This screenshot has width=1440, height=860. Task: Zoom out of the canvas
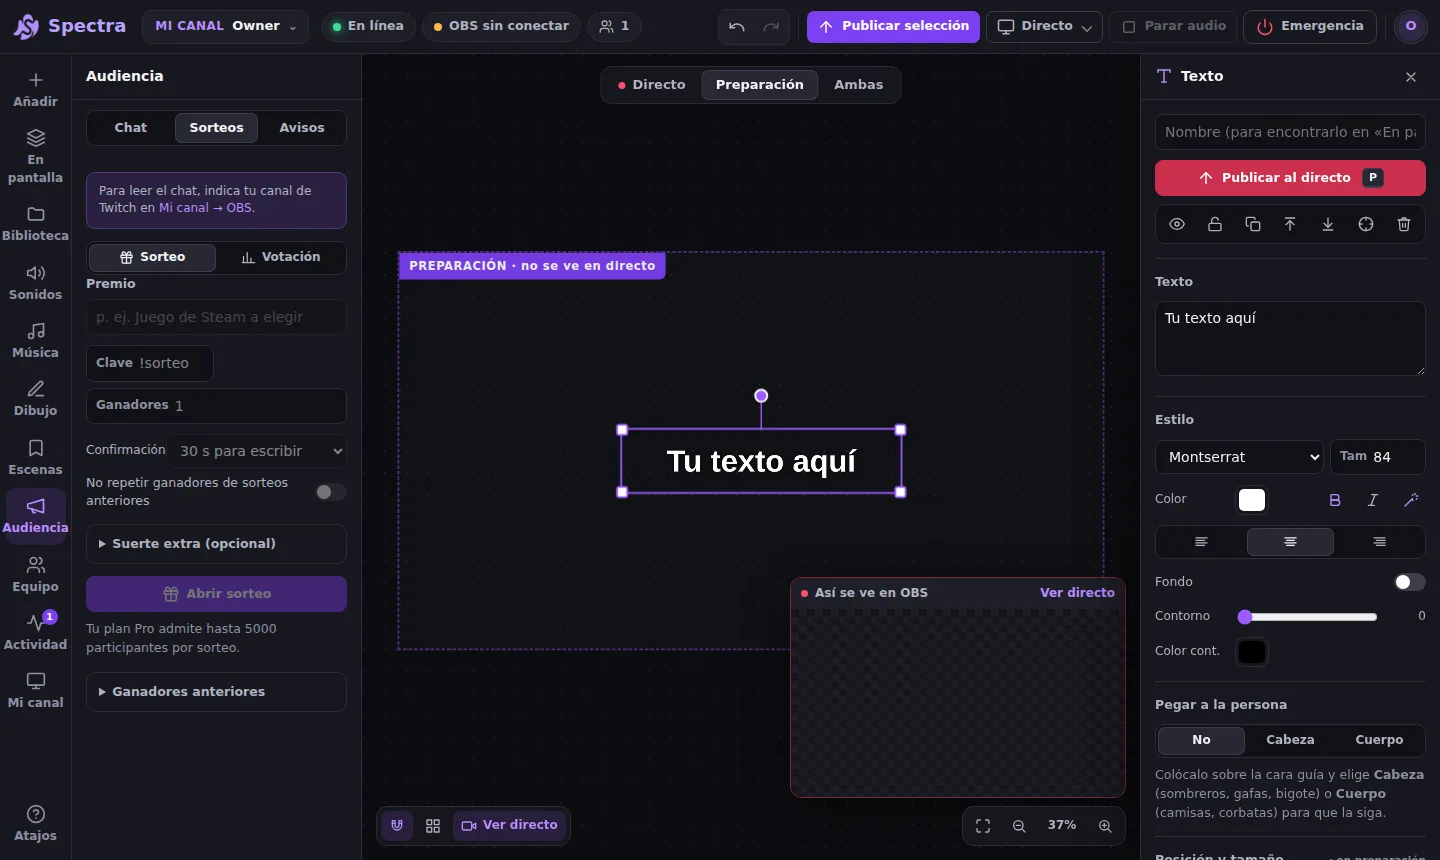click(1019, 826)
